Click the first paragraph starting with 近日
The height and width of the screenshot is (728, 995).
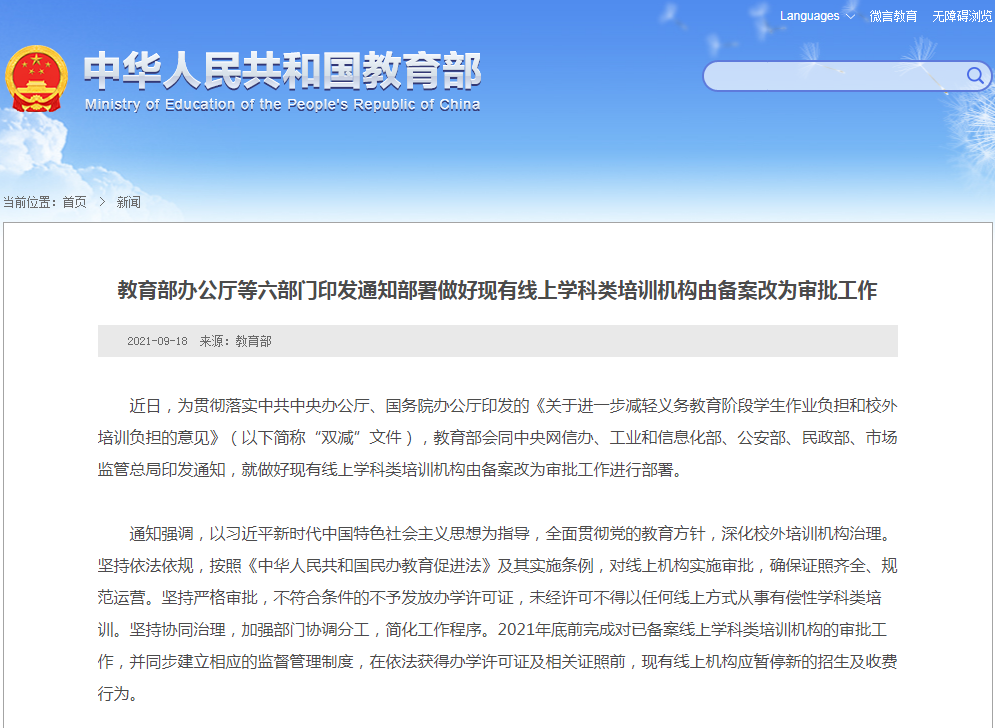click(x=498, y=437)
